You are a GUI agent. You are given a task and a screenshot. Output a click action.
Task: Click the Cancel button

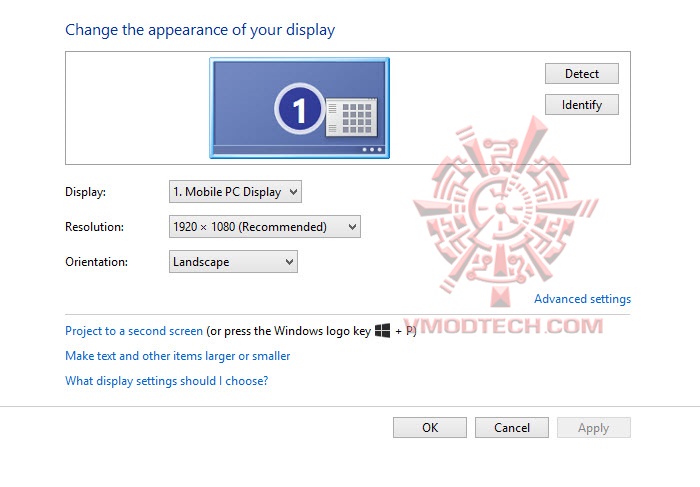[x=512, y=428]
